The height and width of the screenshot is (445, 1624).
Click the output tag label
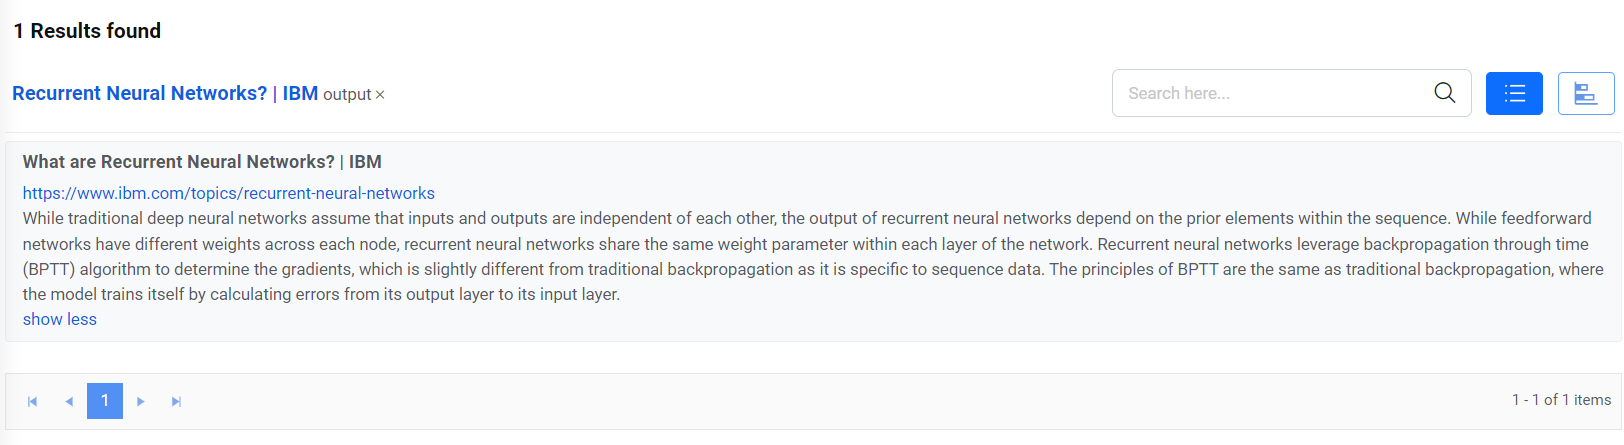pos(347,94)
